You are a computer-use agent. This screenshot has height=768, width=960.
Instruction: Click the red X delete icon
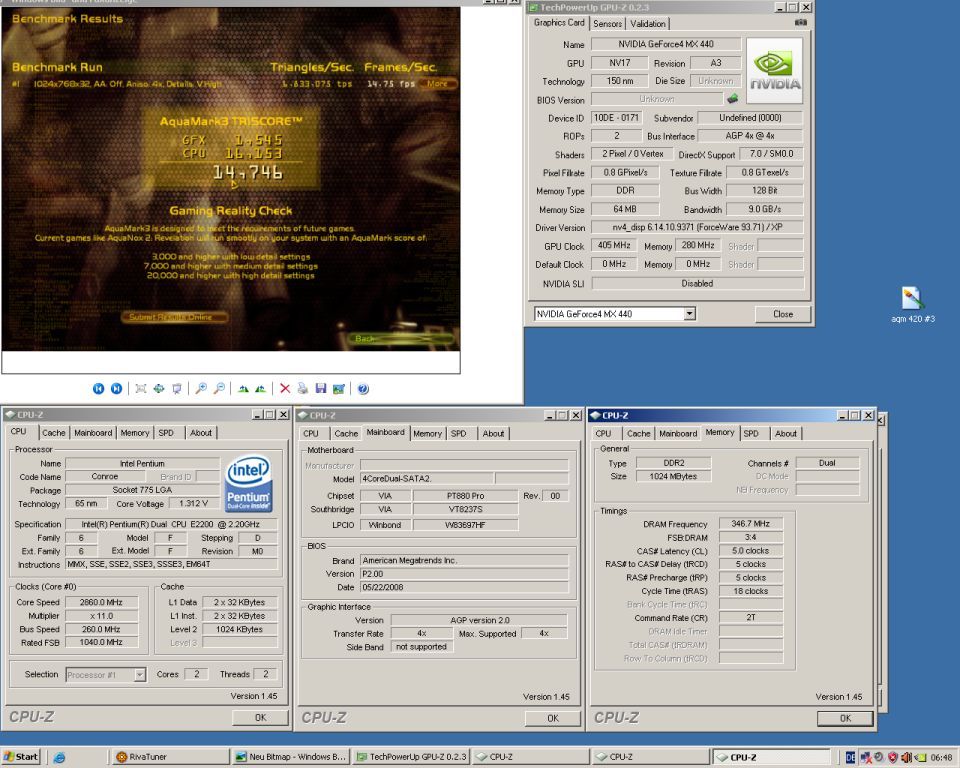click(285, 388)
